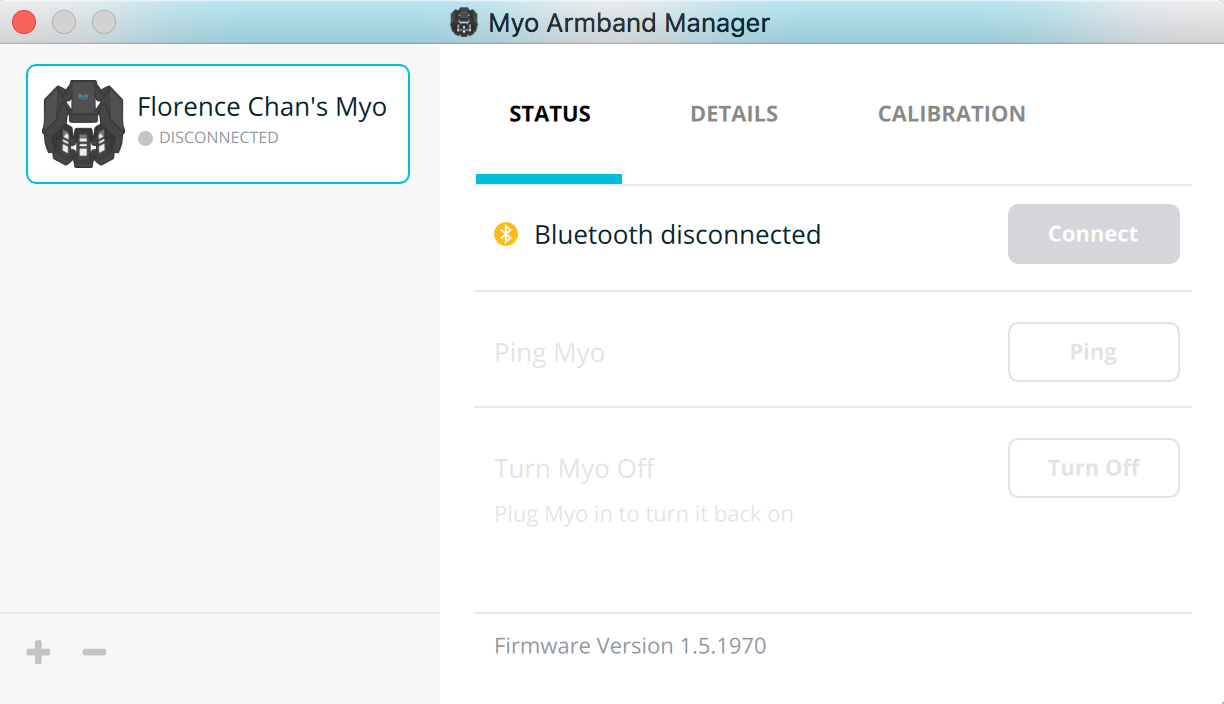Screen dimensions: 1224x704
Task: Click the orange Bluetooth status icon
Action: coord(506,235)
